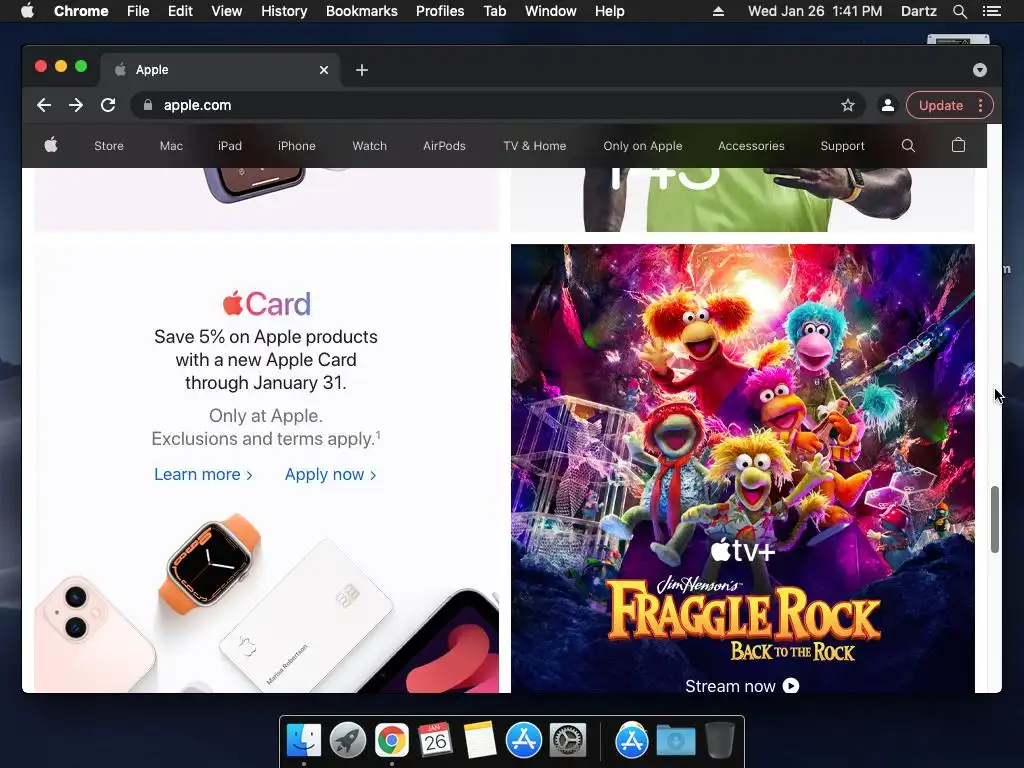This screenshot has width=1024, height=768.
Task: Click the Update button in Chrome
Action: click(x=940, y=105)
